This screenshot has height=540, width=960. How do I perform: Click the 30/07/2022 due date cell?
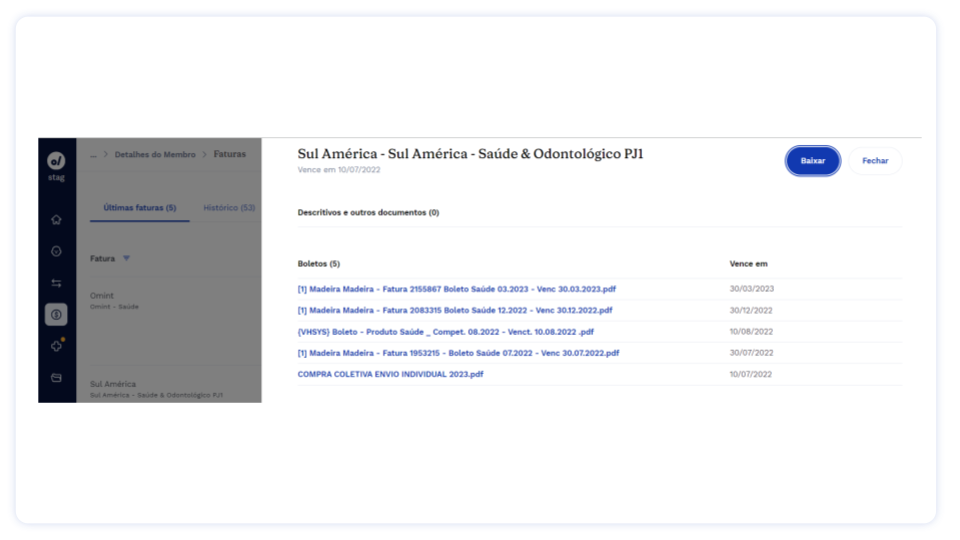pyautogui.click(x=751, y=353)
